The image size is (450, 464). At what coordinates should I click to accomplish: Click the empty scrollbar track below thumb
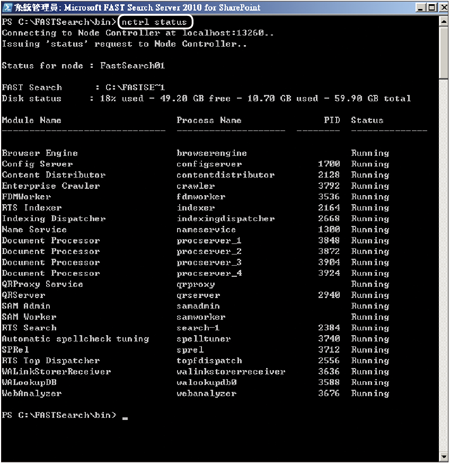coord(443,265)
